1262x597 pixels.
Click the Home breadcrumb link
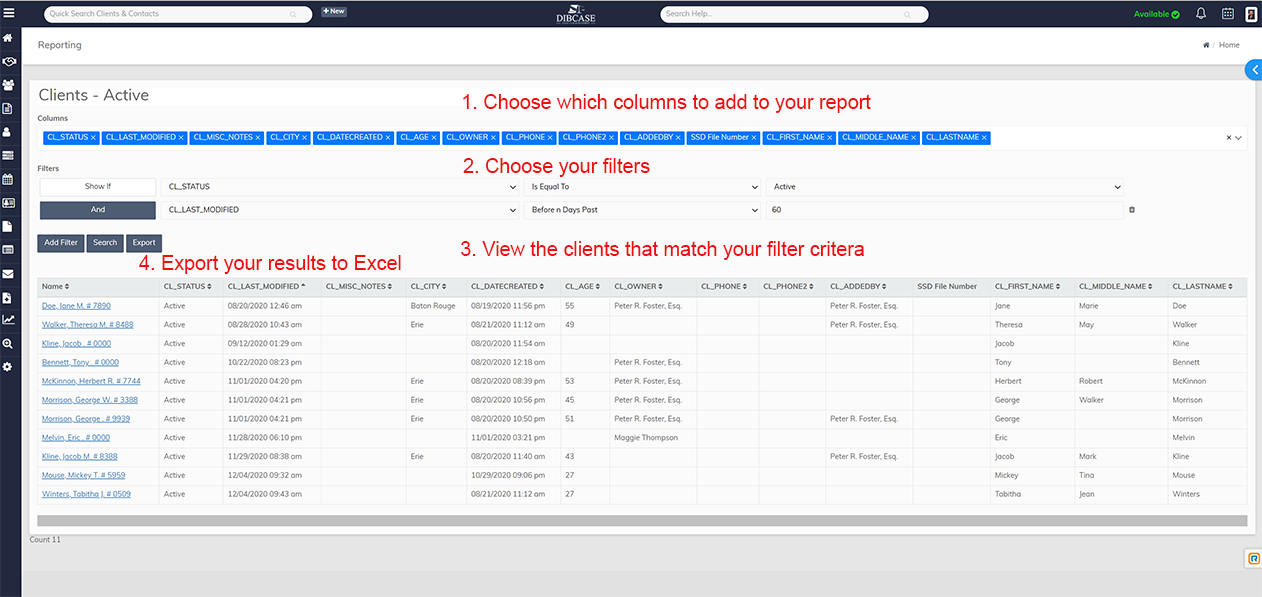tap(1228, 45)
